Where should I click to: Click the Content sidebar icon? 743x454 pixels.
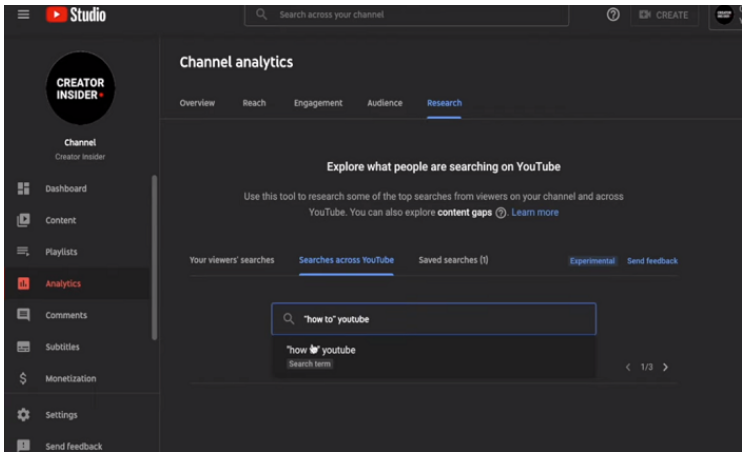(23, 220)
